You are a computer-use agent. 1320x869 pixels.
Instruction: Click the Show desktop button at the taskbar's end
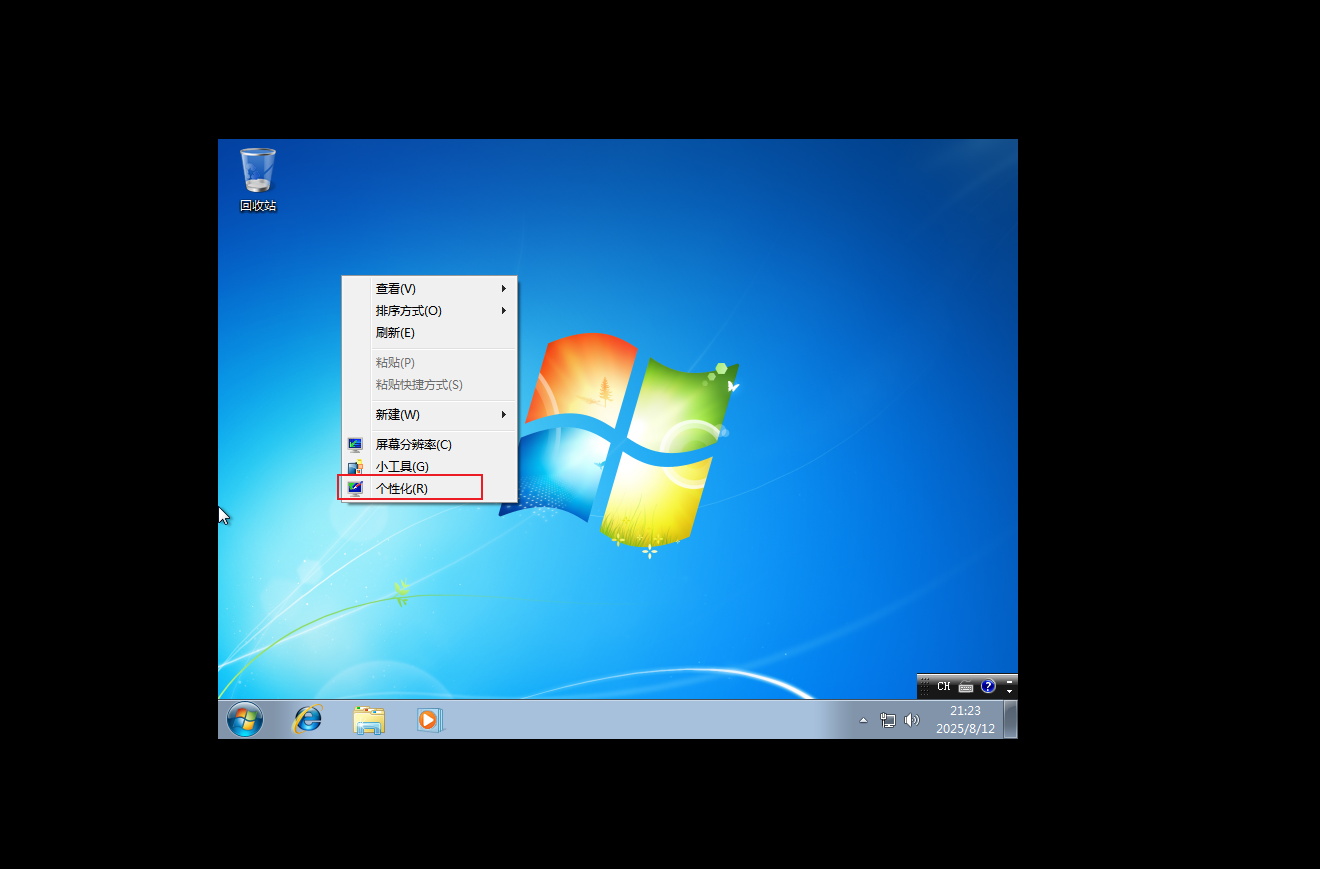(x=1011, y=719)
